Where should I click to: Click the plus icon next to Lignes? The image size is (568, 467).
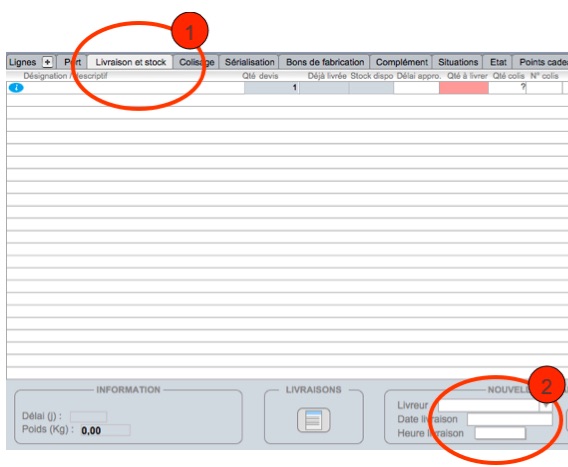pyautogui.click(x=47, y=62)
